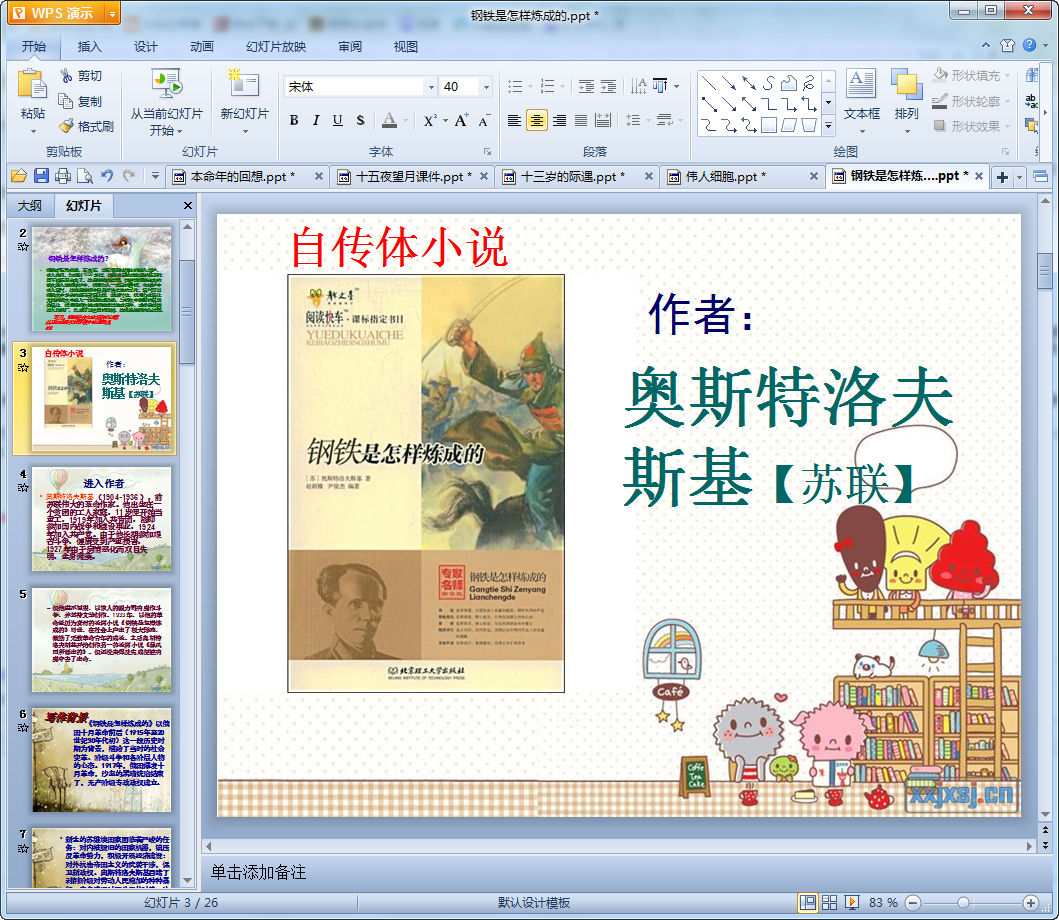Click the decrease indent icon

tap(586, 86)
